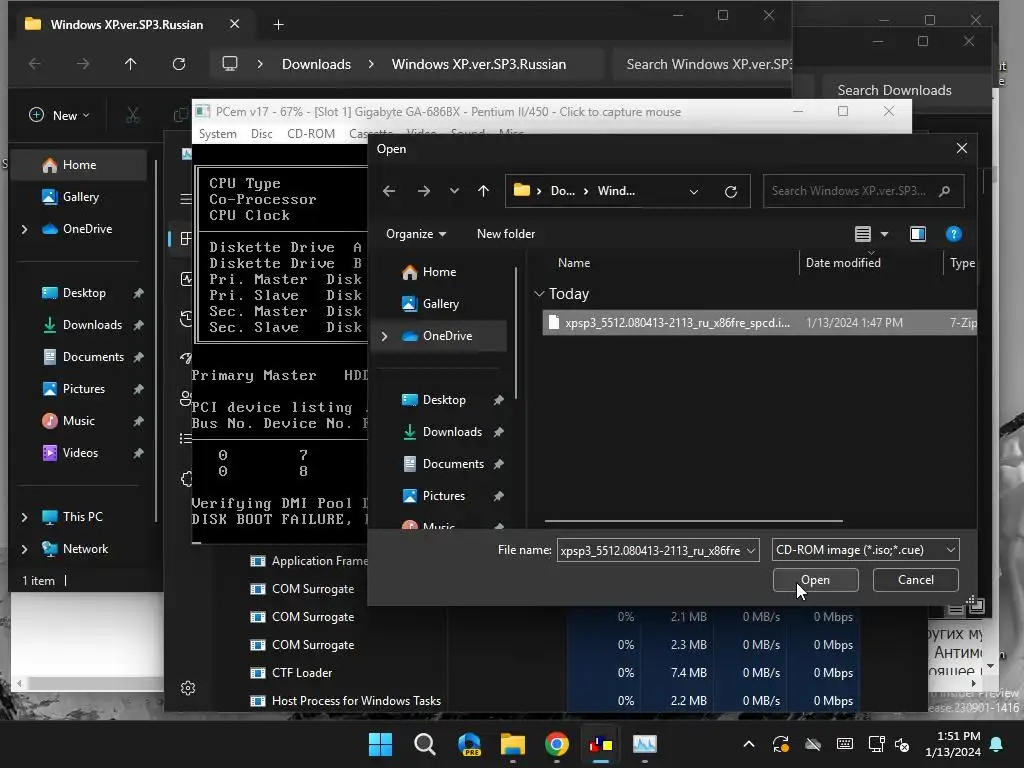Switch to PCem taskbar icon
The height and width of the screenshot is (768, 1024).
tap(600, 744)
